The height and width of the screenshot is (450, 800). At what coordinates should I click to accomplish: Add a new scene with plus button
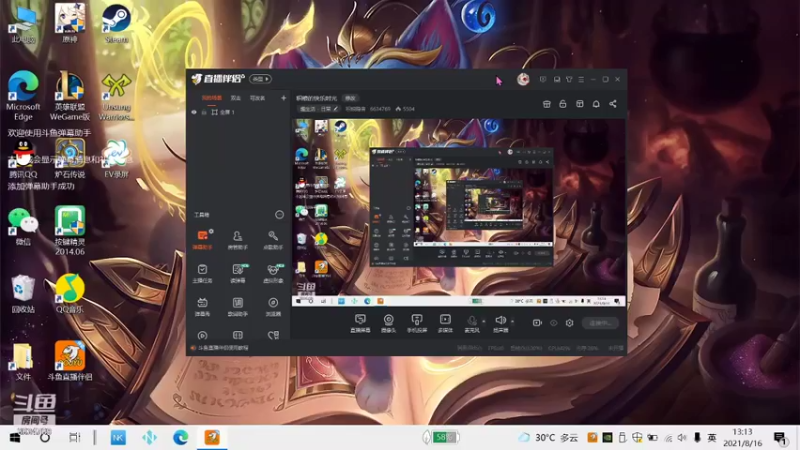(284, 98)
